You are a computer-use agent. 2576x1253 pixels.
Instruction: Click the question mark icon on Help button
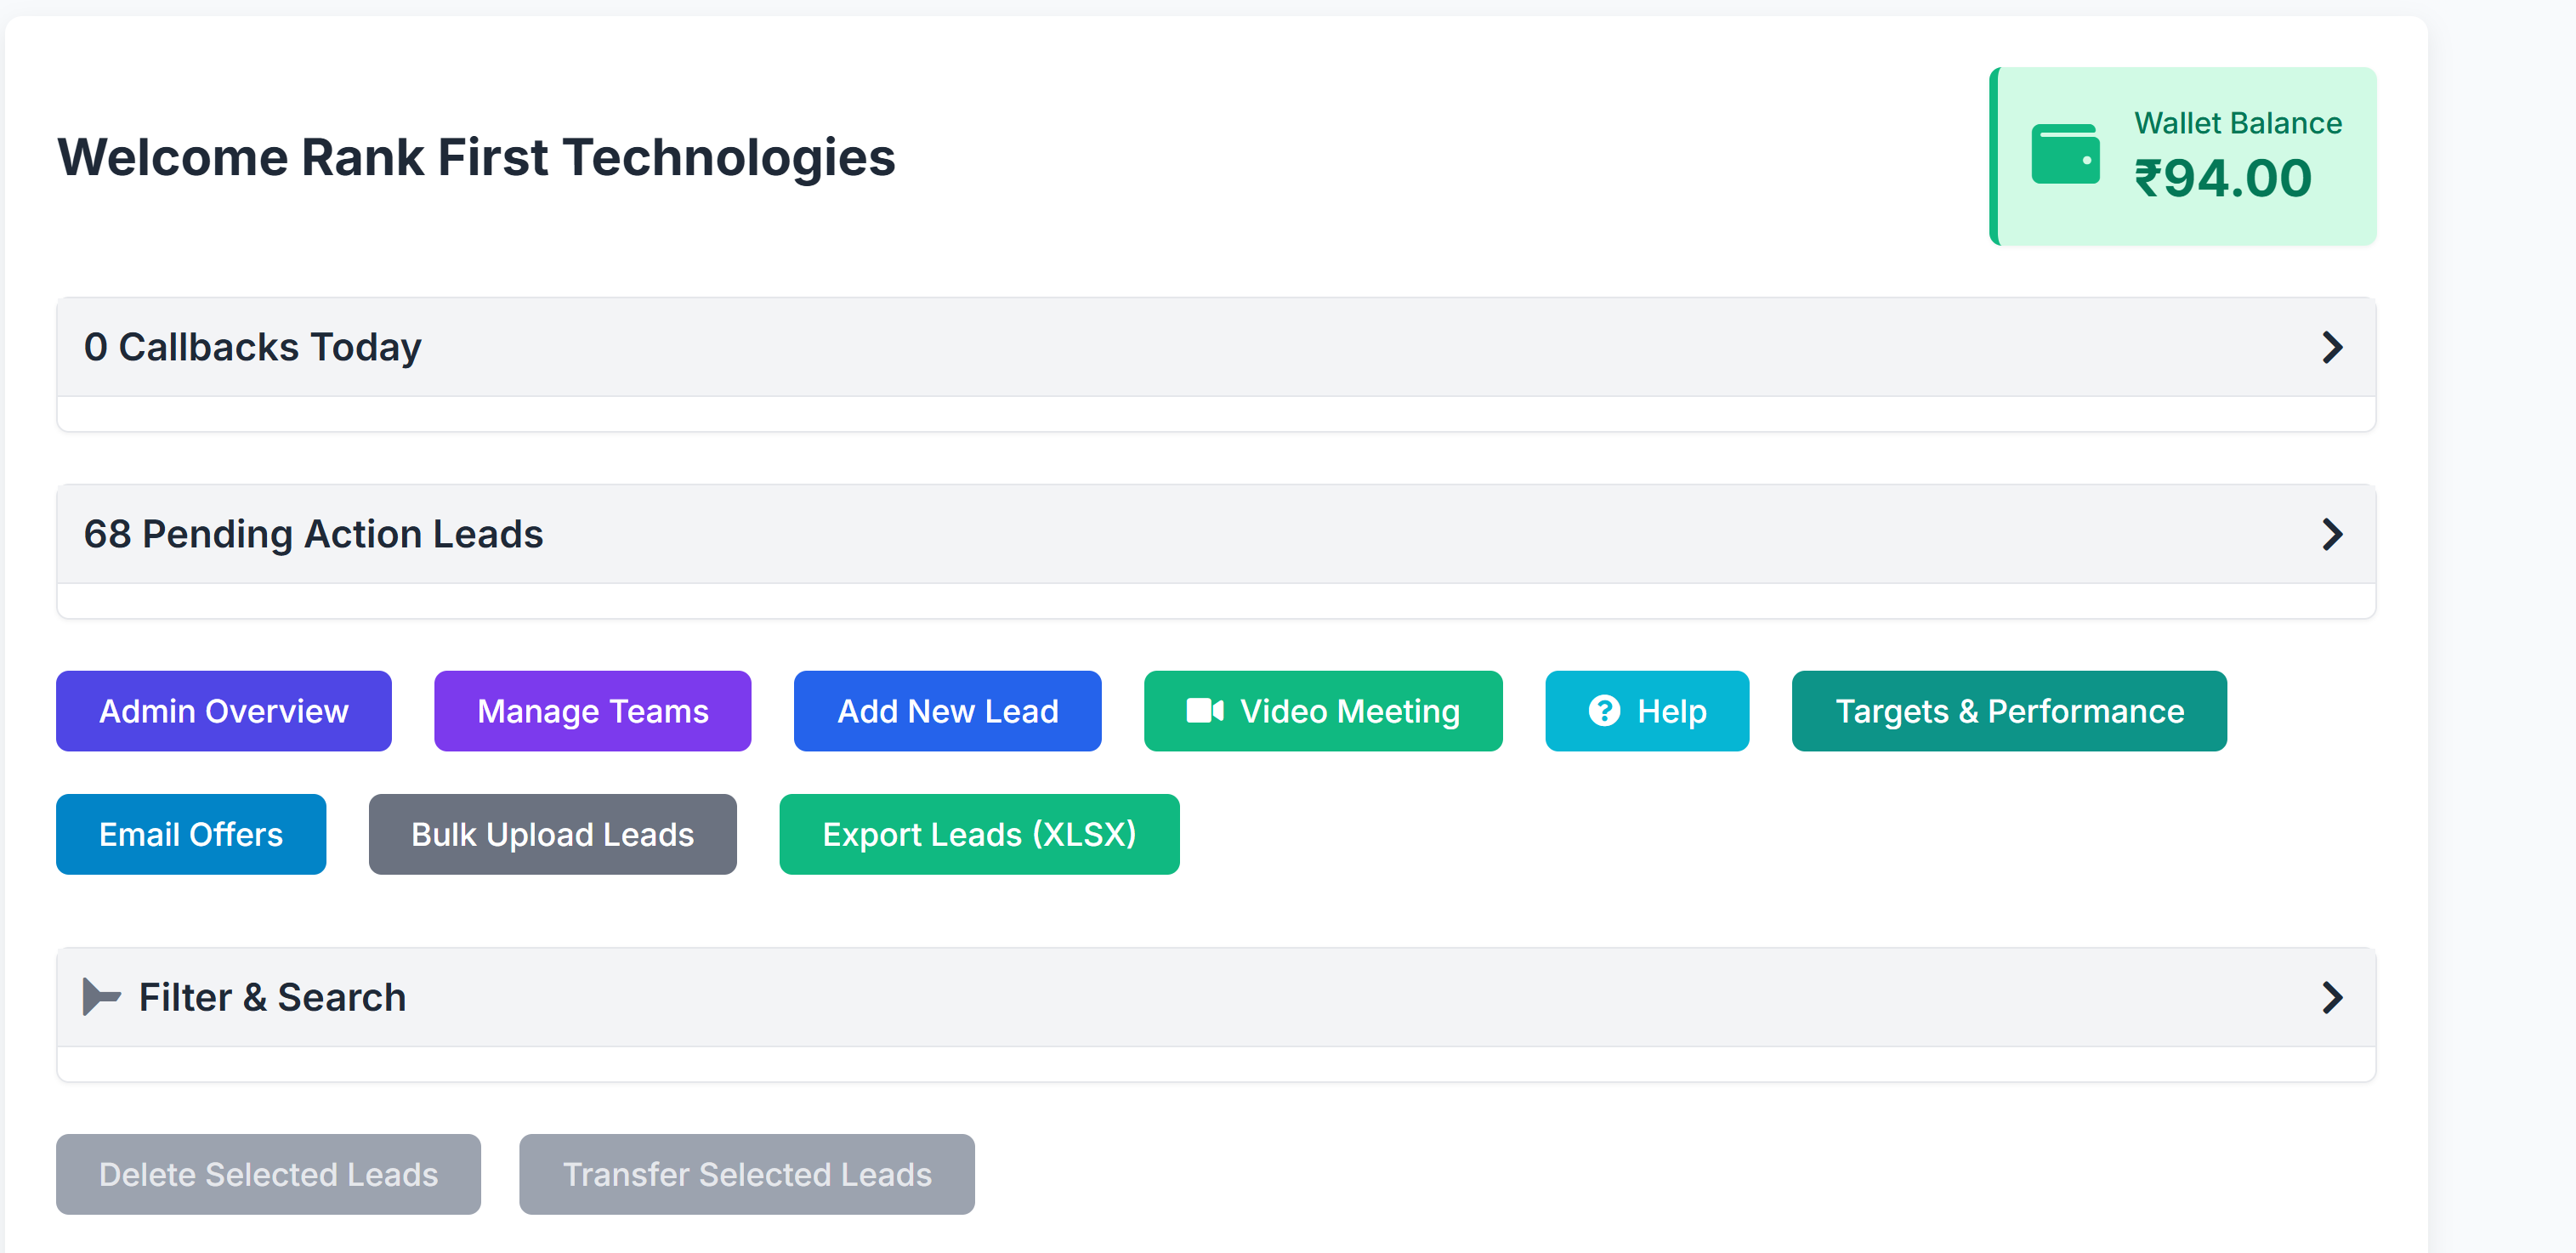[x=1604, y=711]
